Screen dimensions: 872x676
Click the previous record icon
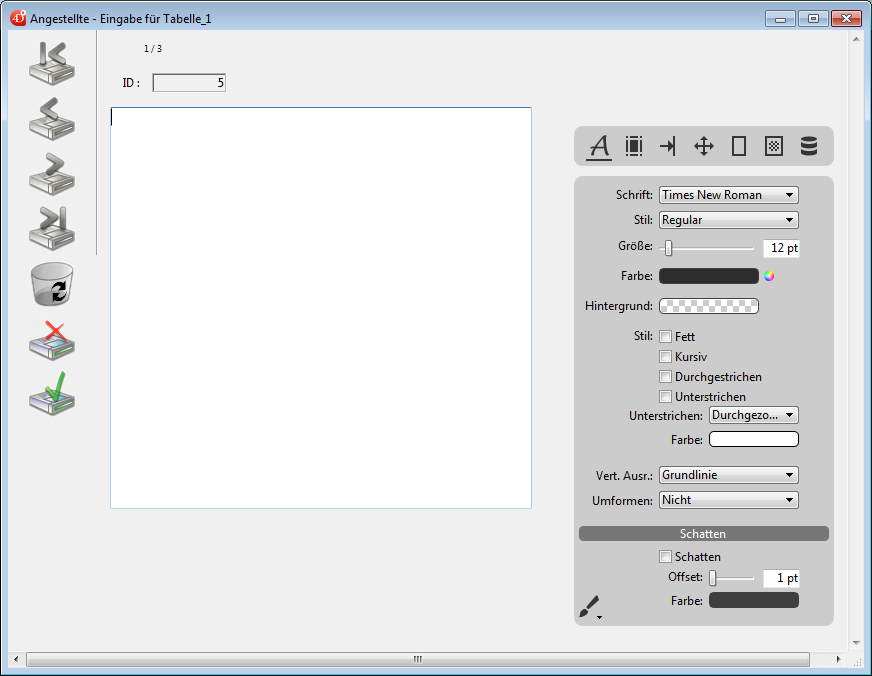[52, 118]
